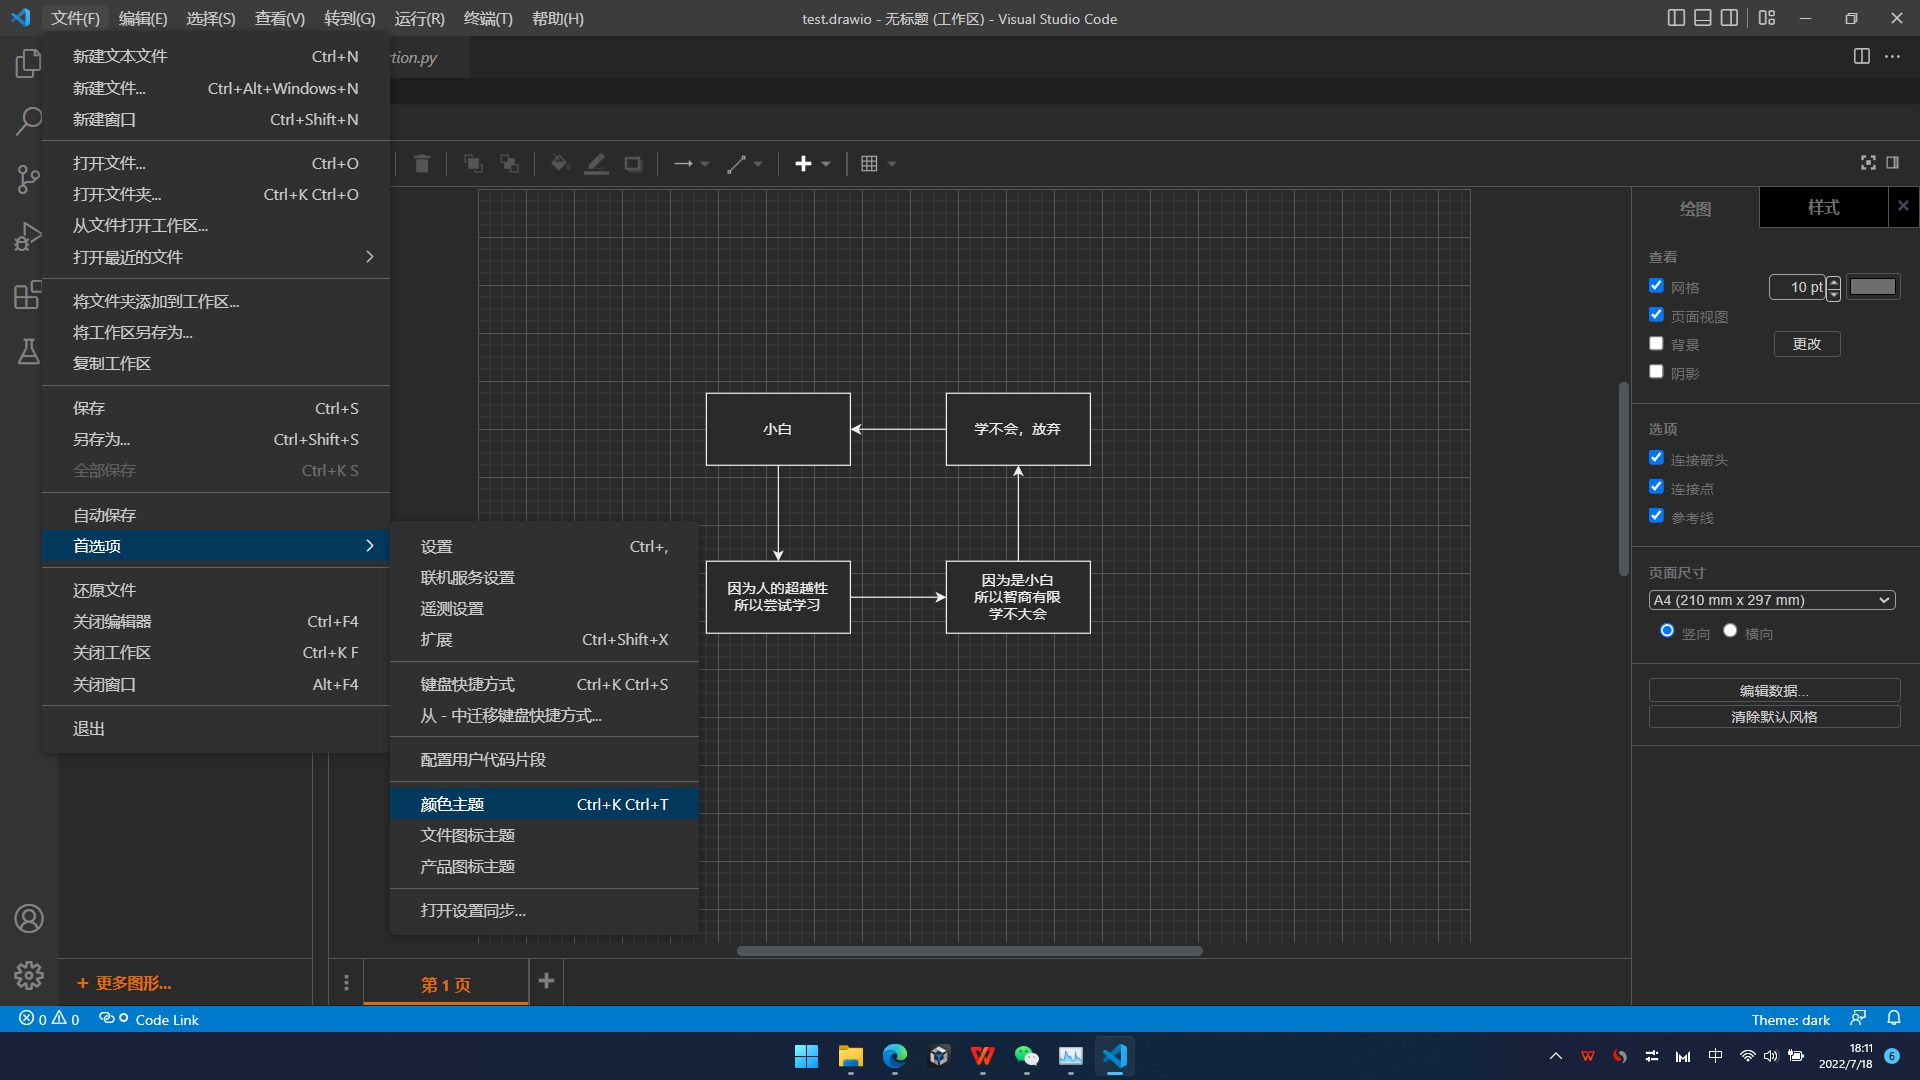Click the grid color swatch
Image resolution: width=1920 pixels, height=1080 pixels.
1872,287
